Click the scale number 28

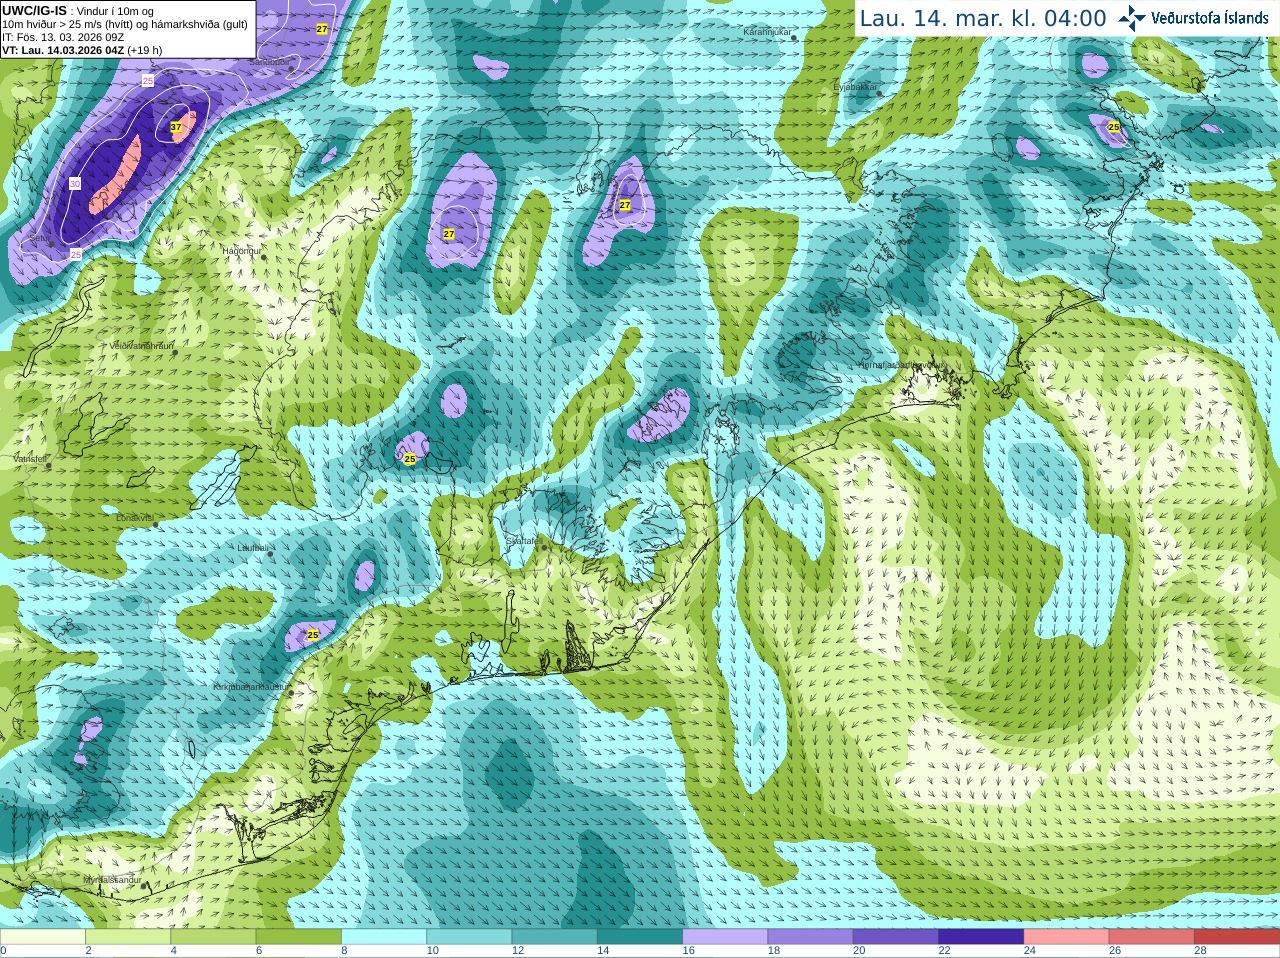1200,950
